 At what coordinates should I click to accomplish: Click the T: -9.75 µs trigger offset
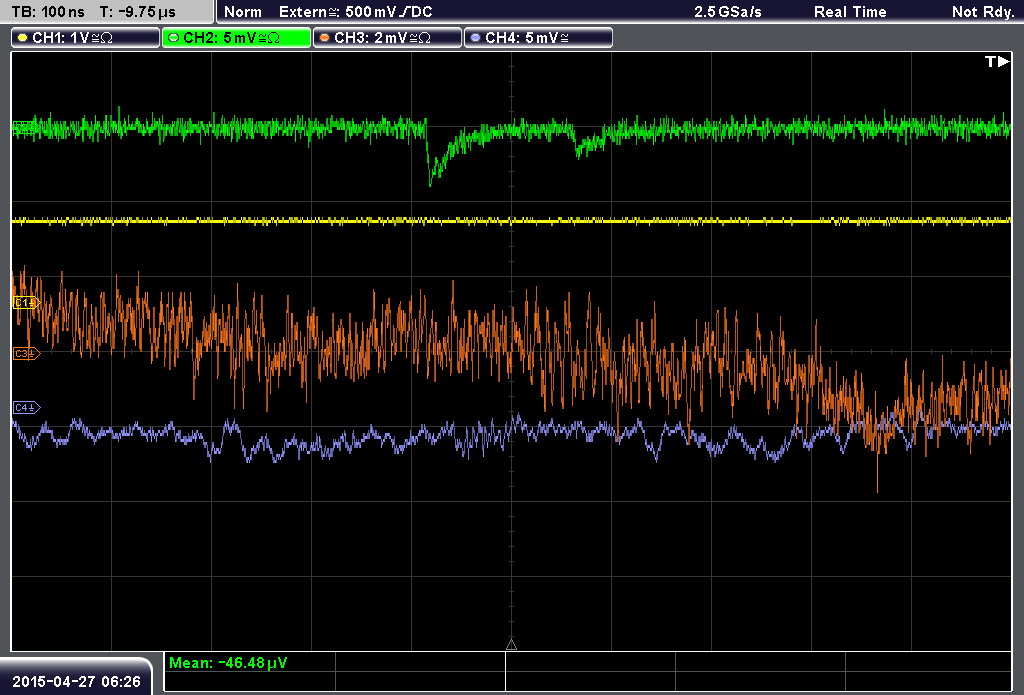point(138,12)
